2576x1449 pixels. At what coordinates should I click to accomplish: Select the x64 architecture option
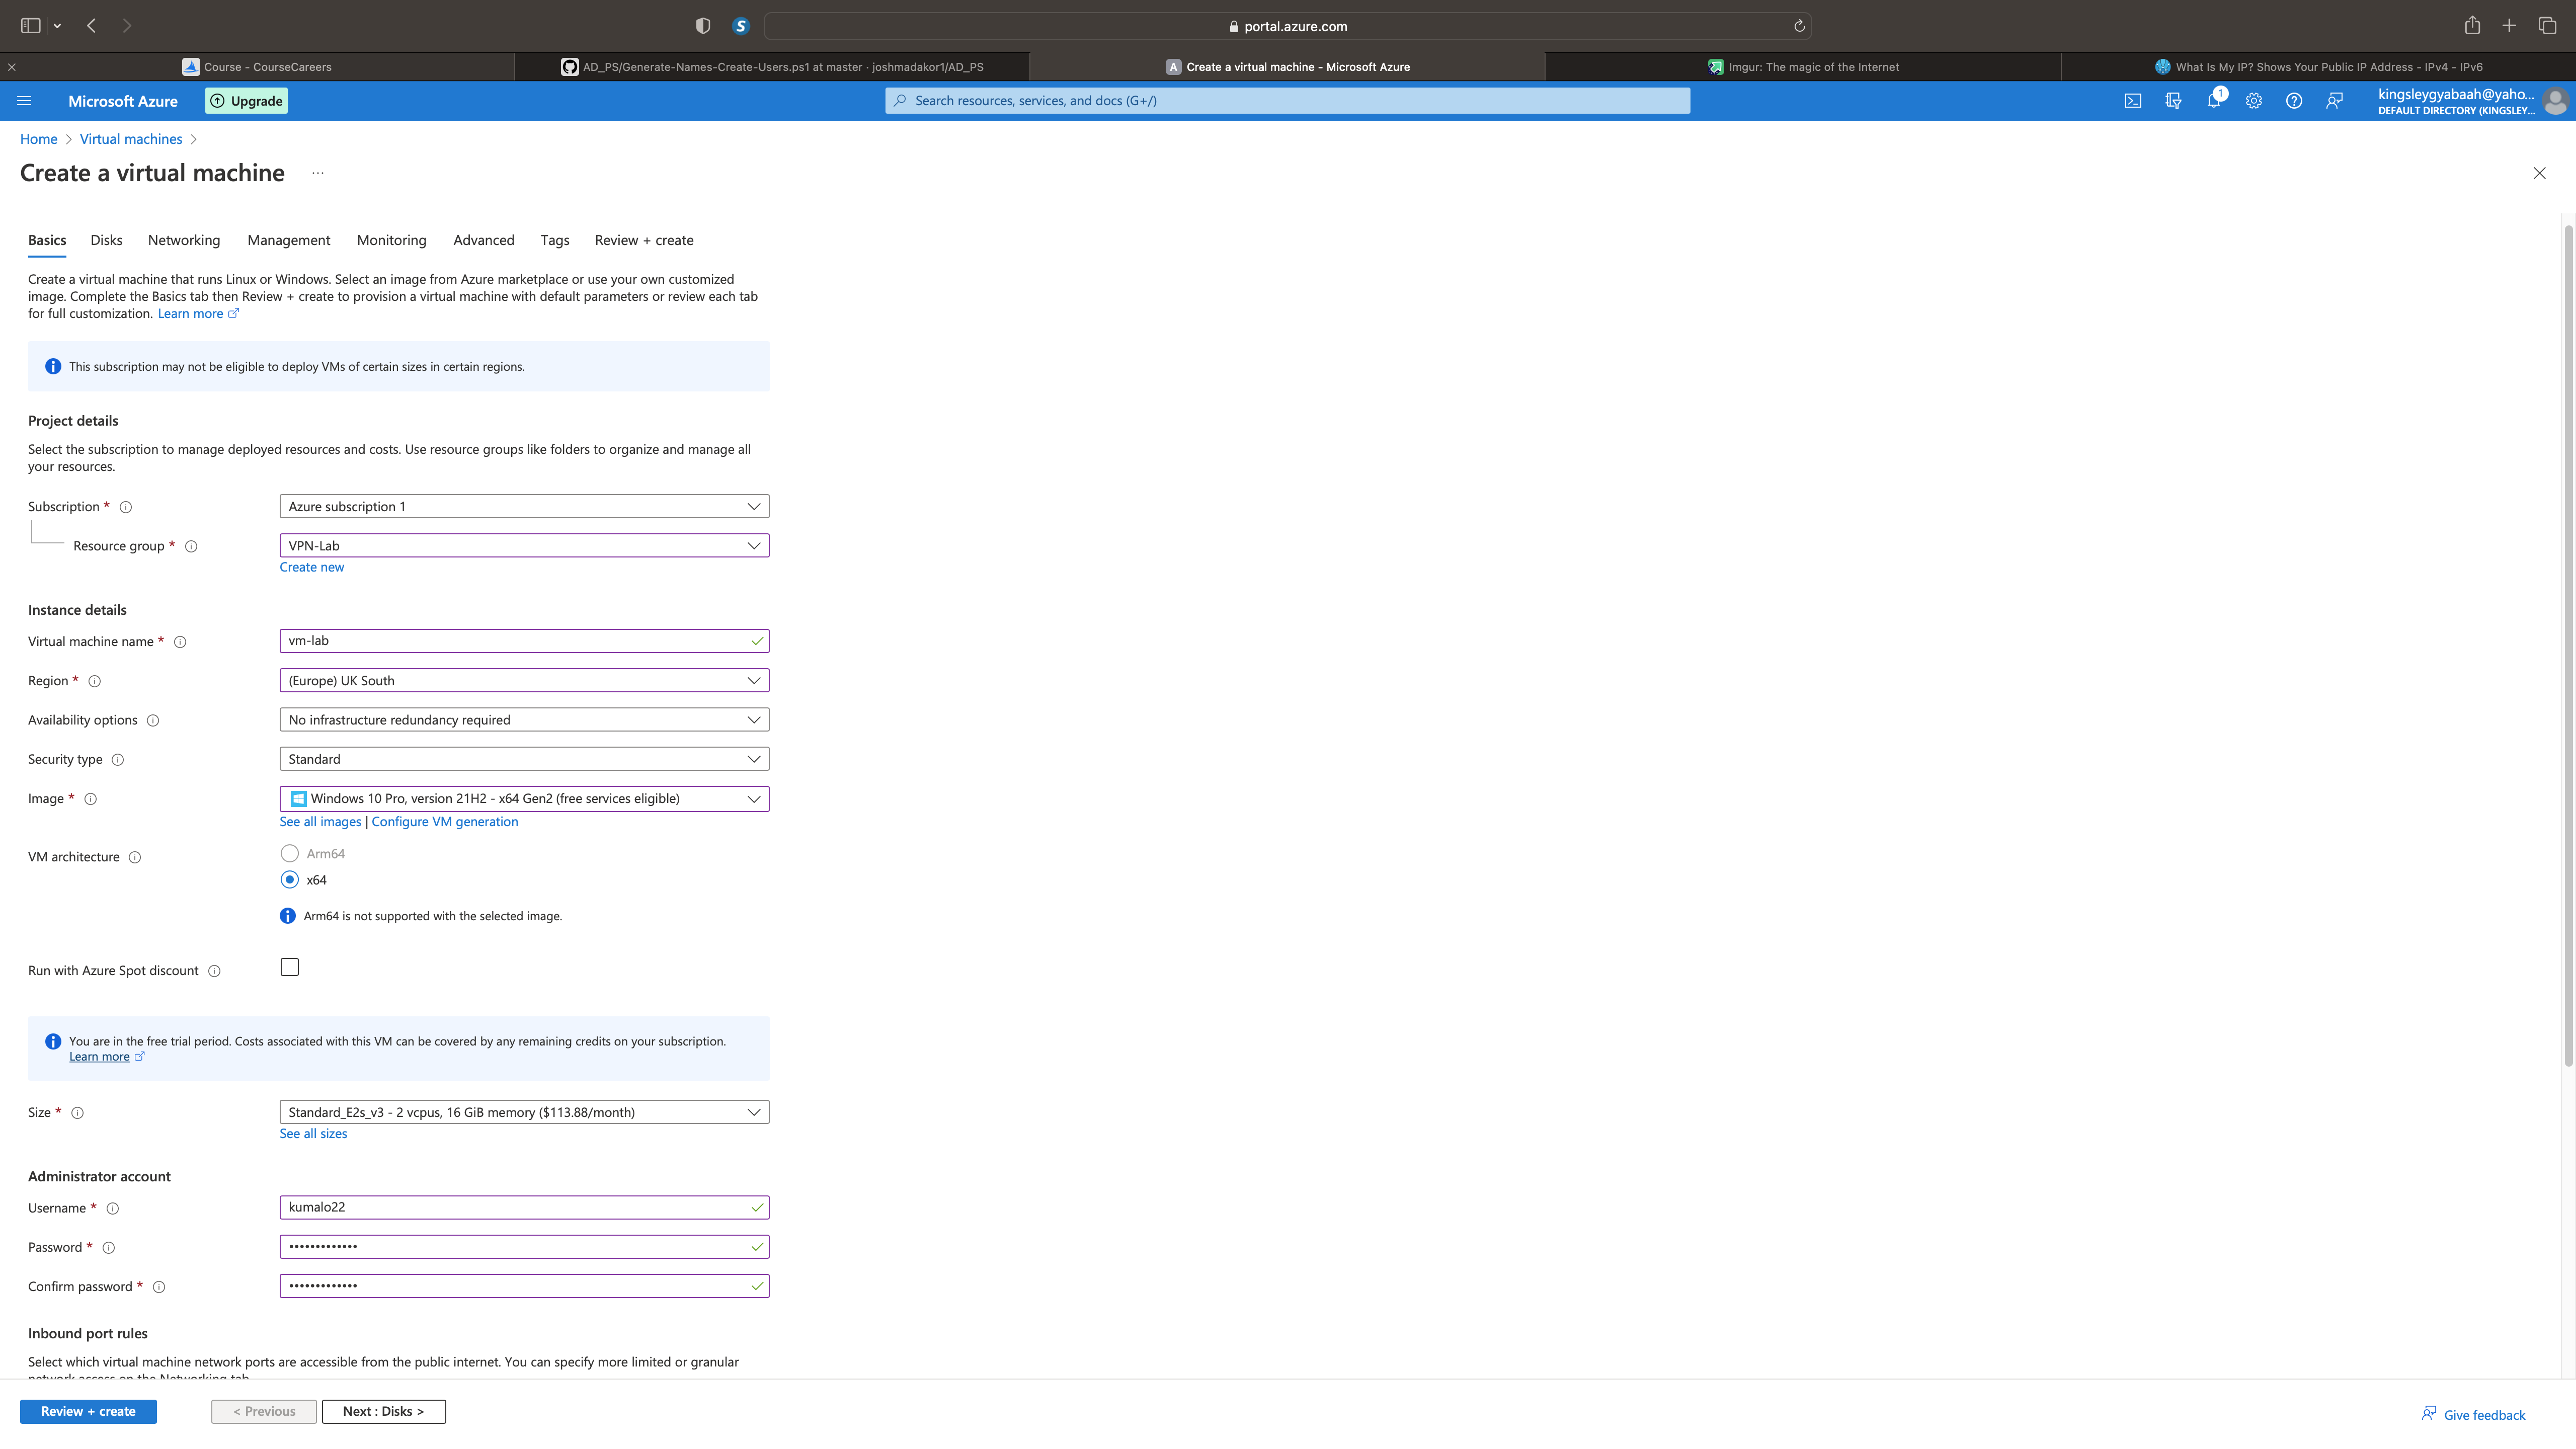(x=290, y=880)
